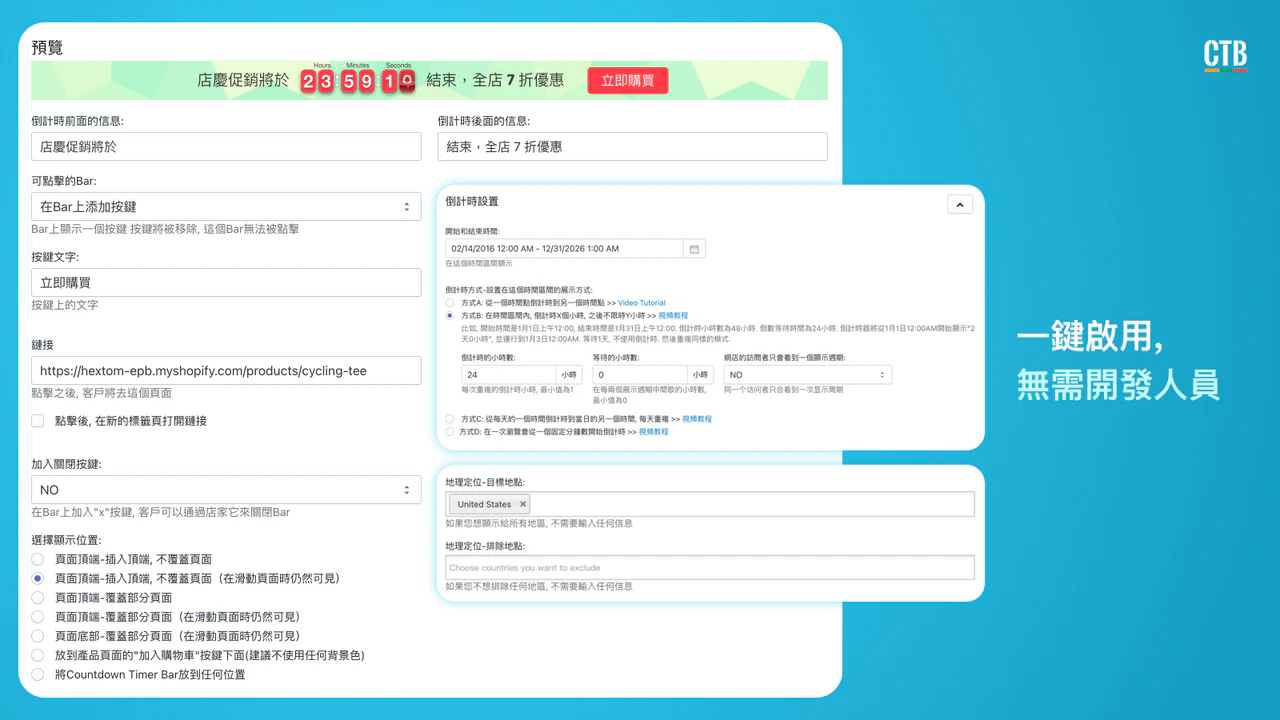Edit the 倒計時後面的信息 text field
Viewport: 1280px width, 720px height.
[x=632, y=146]
